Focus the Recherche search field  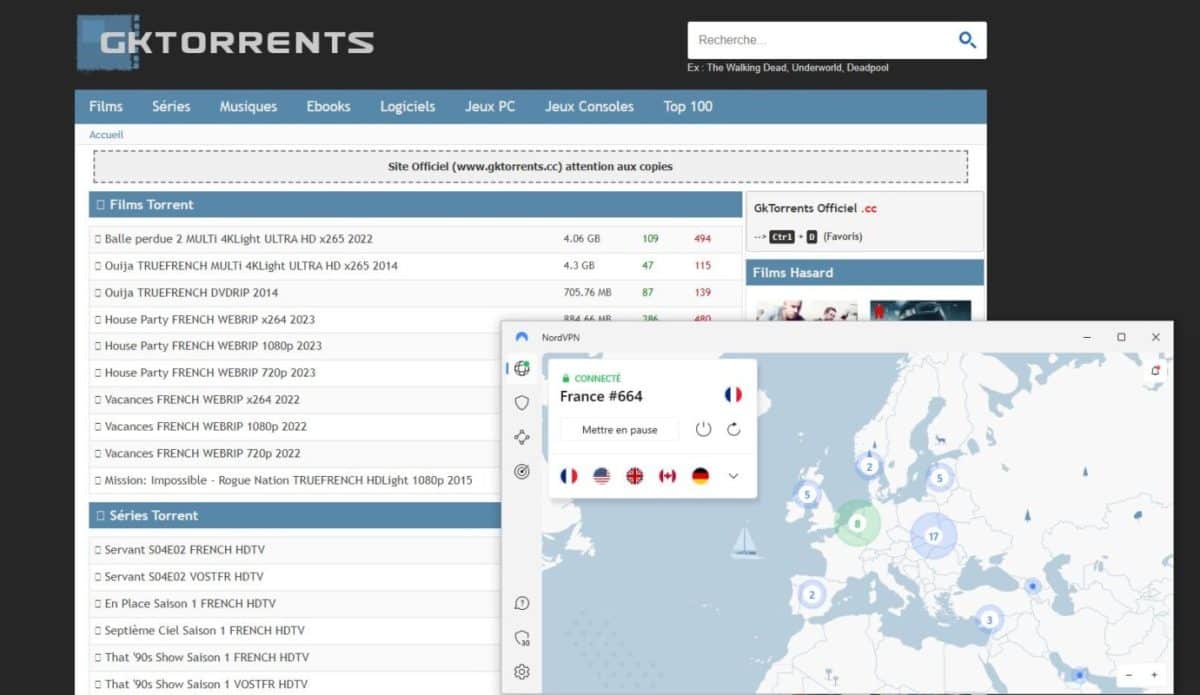tap(822, 40)
